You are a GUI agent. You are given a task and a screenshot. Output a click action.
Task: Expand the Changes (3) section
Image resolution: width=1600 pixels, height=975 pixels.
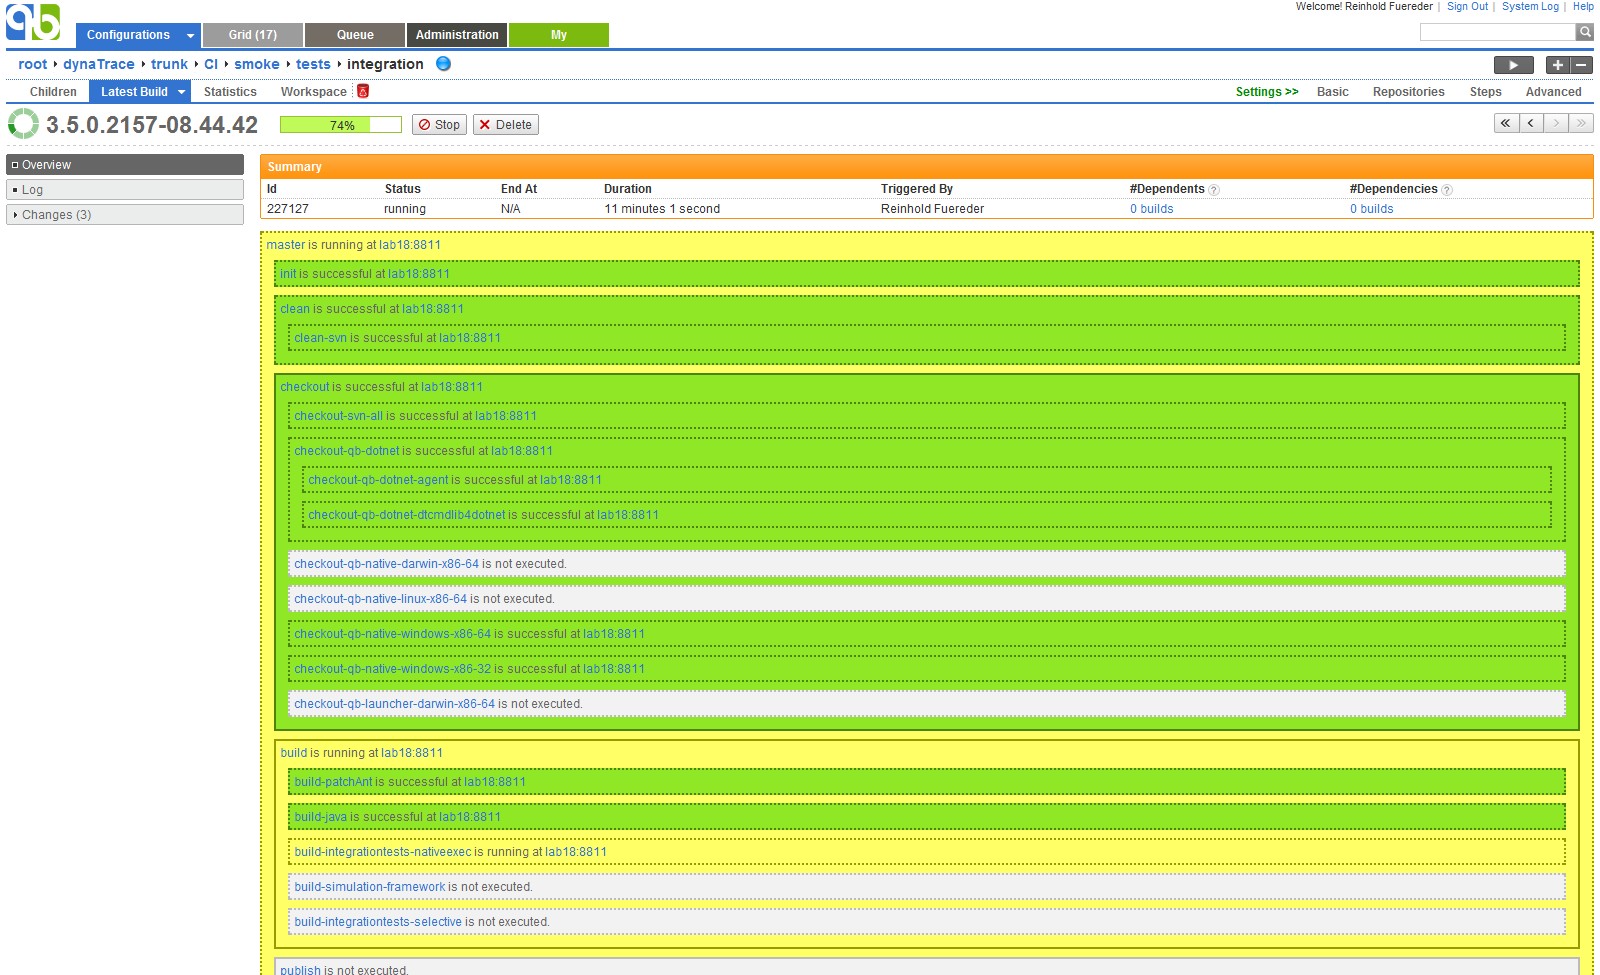point(56,215)
